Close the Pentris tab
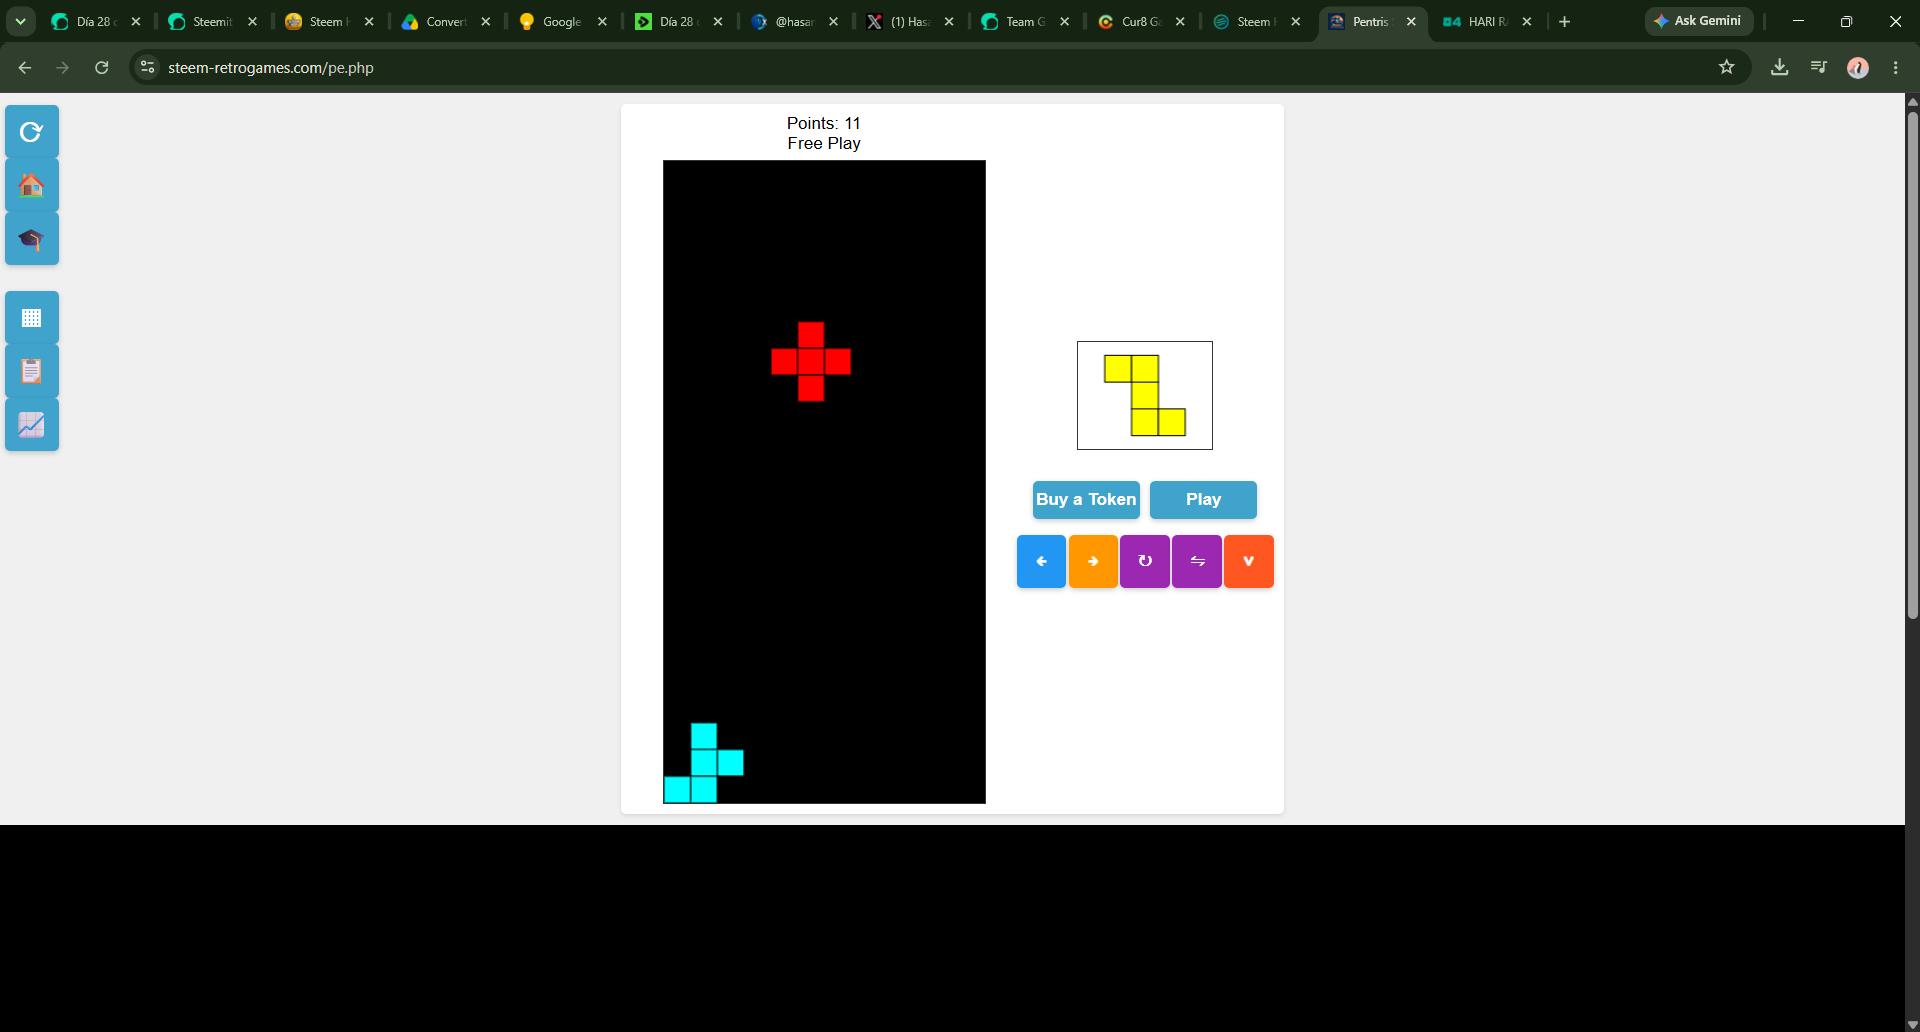The height and width of the screenshot is (1032, 1920). pyautogui.click(x=1411, y=21)
